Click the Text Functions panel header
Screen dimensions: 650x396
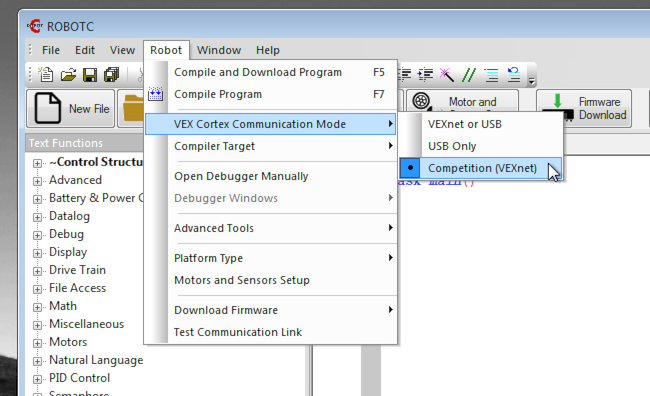point(85,143)
